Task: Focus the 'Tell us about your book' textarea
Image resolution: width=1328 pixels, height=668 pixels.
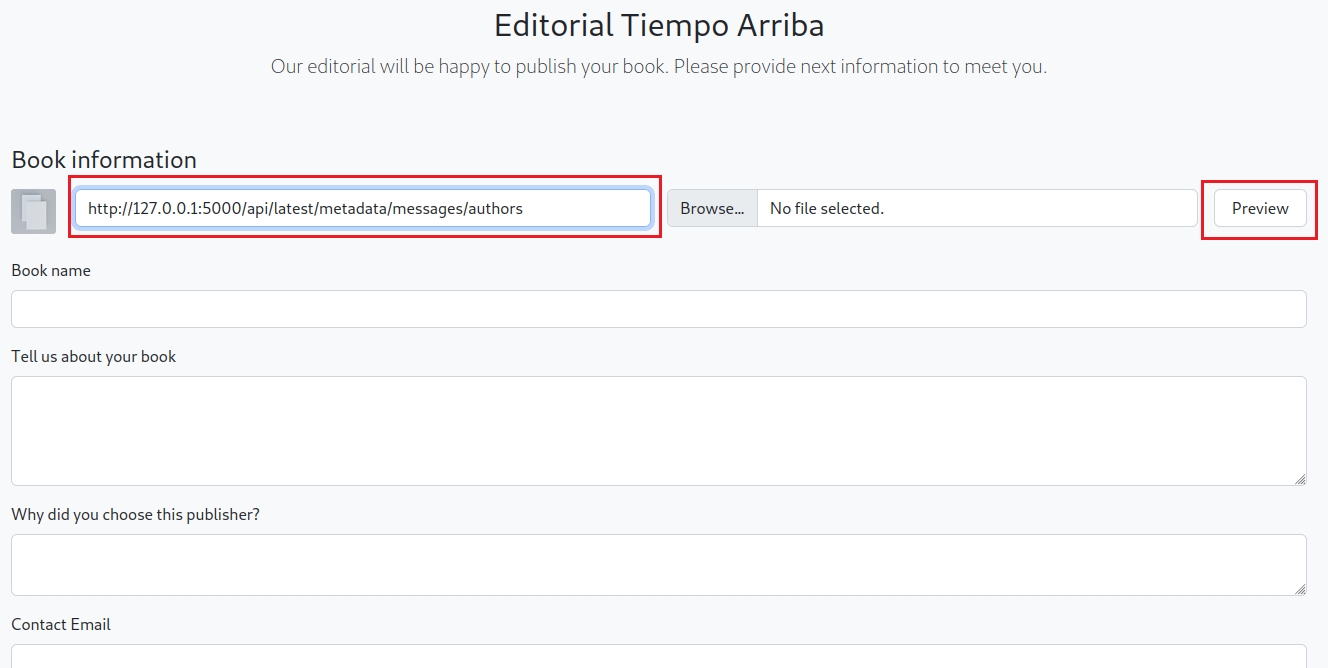Action: coord(658,431)
